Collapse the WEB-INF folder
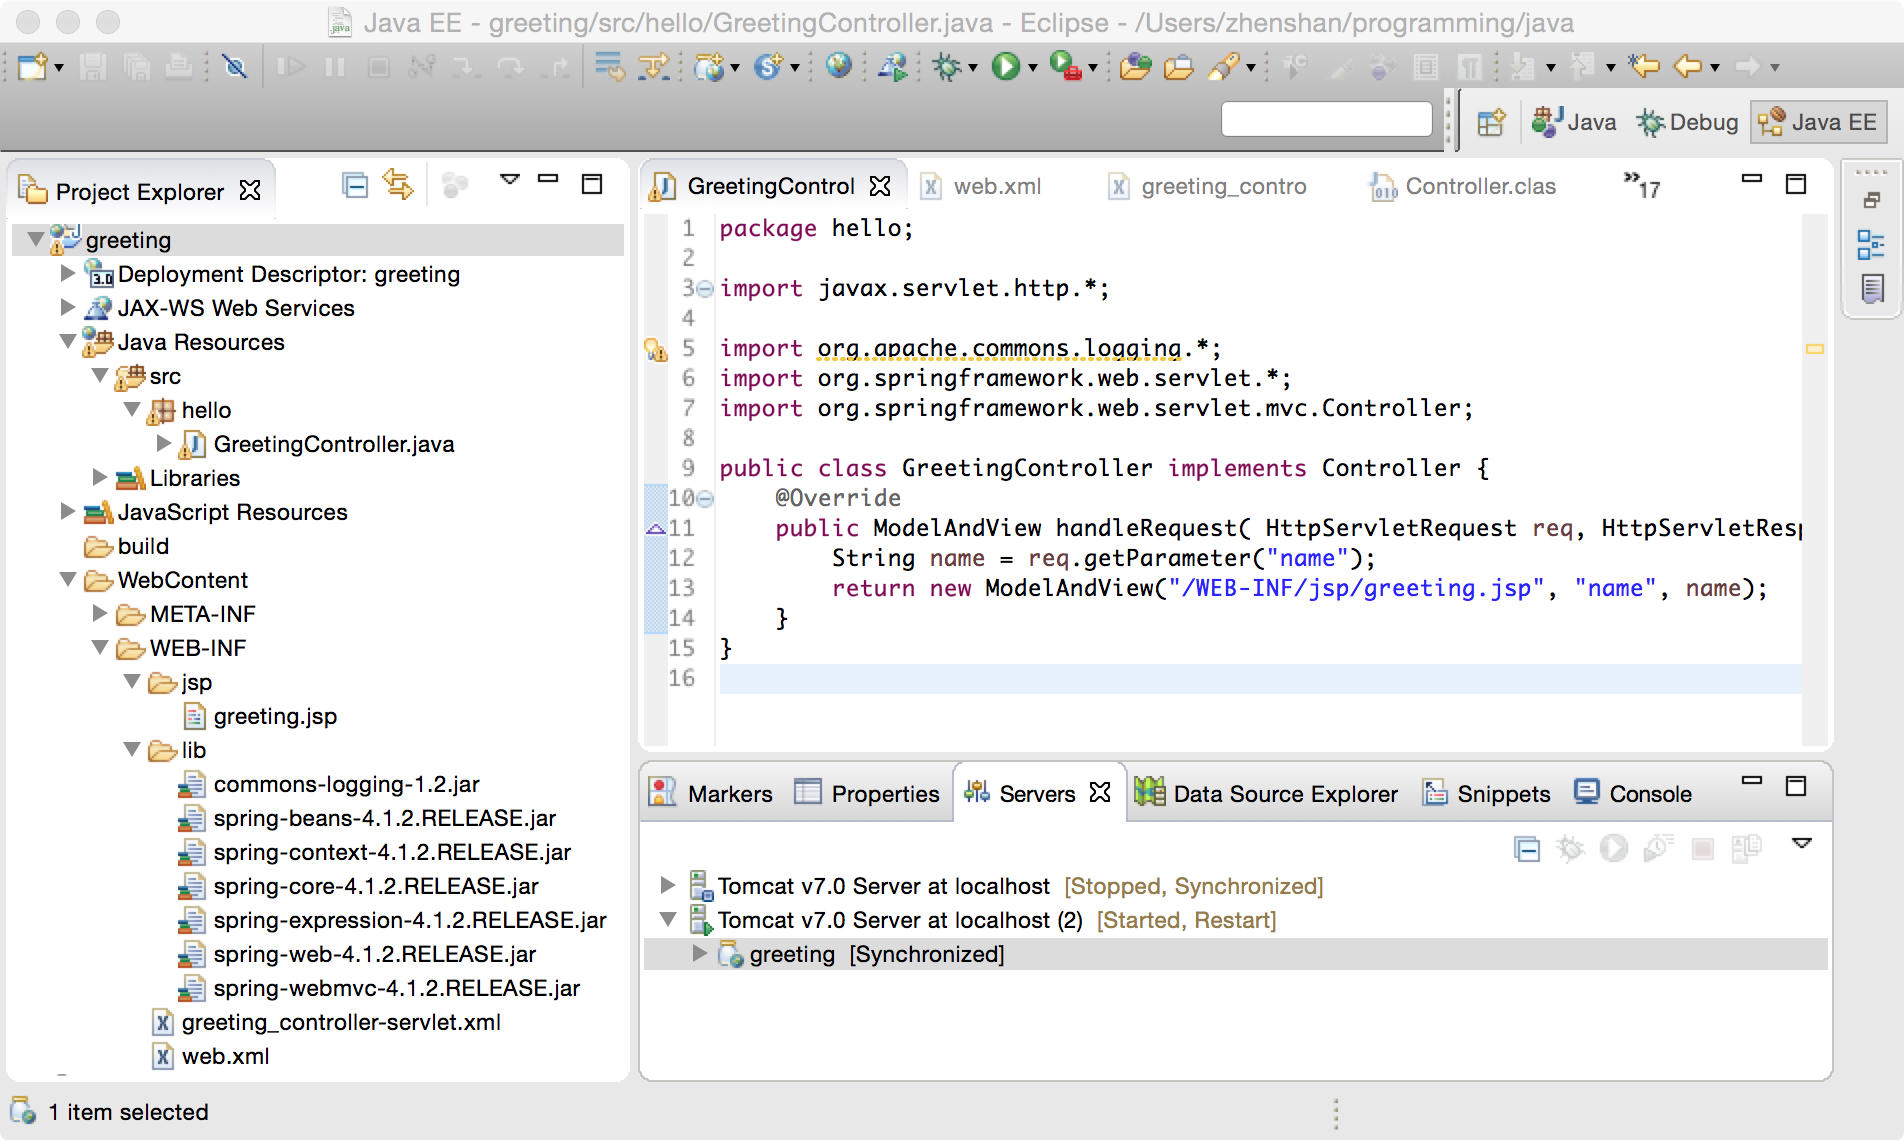 [x=100, y=647]
